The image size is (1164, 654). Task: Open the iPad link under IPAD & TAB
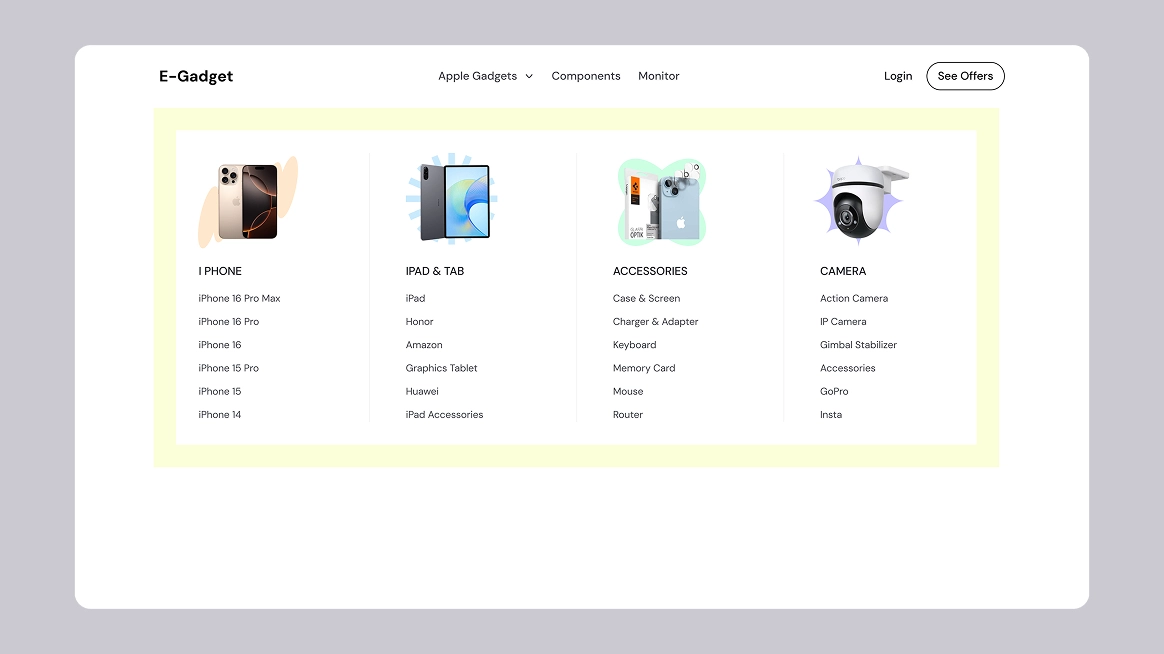415,298
